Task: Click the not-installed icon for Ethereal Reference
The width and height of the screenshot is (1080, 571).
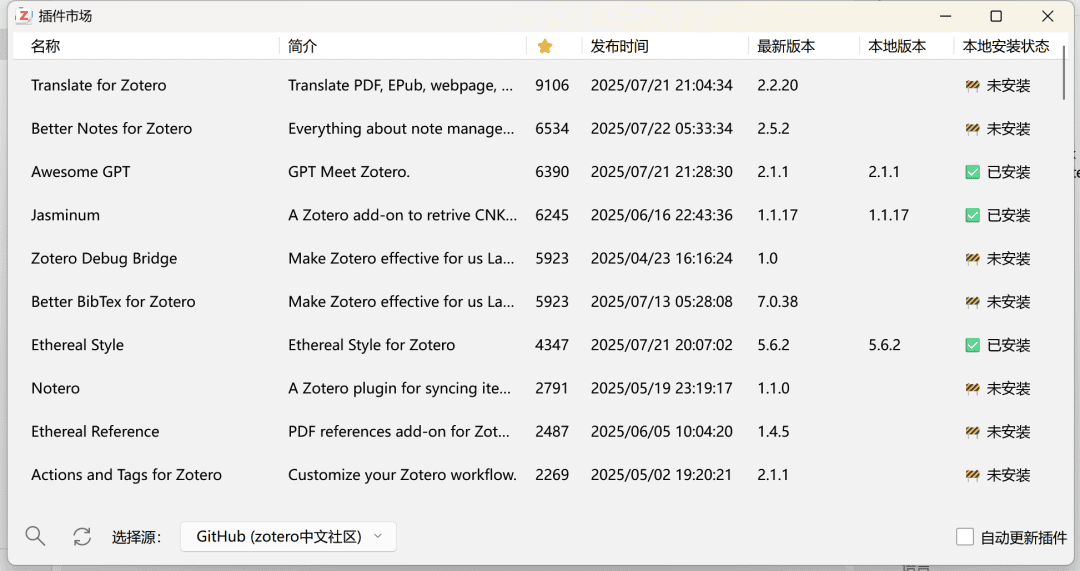Action: [973, 432]
